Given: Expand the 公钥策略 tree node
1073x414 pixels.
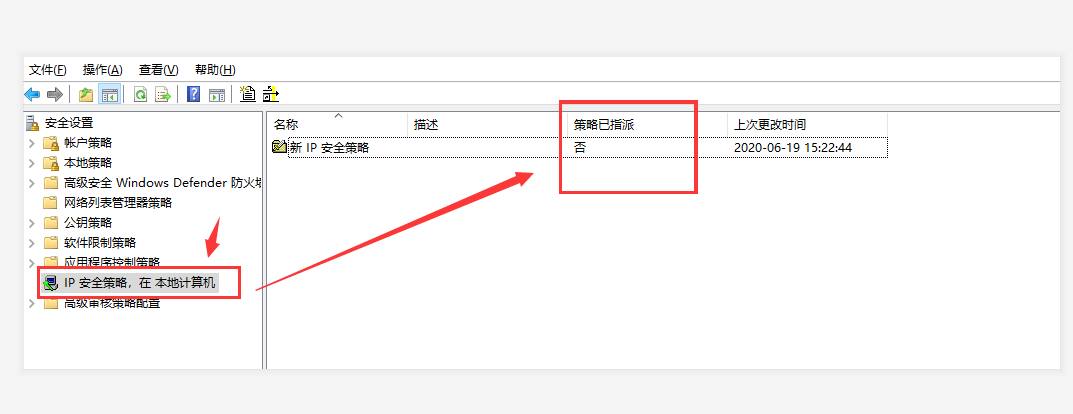Looking at the screenshot, I should click(x=32, y=223).
